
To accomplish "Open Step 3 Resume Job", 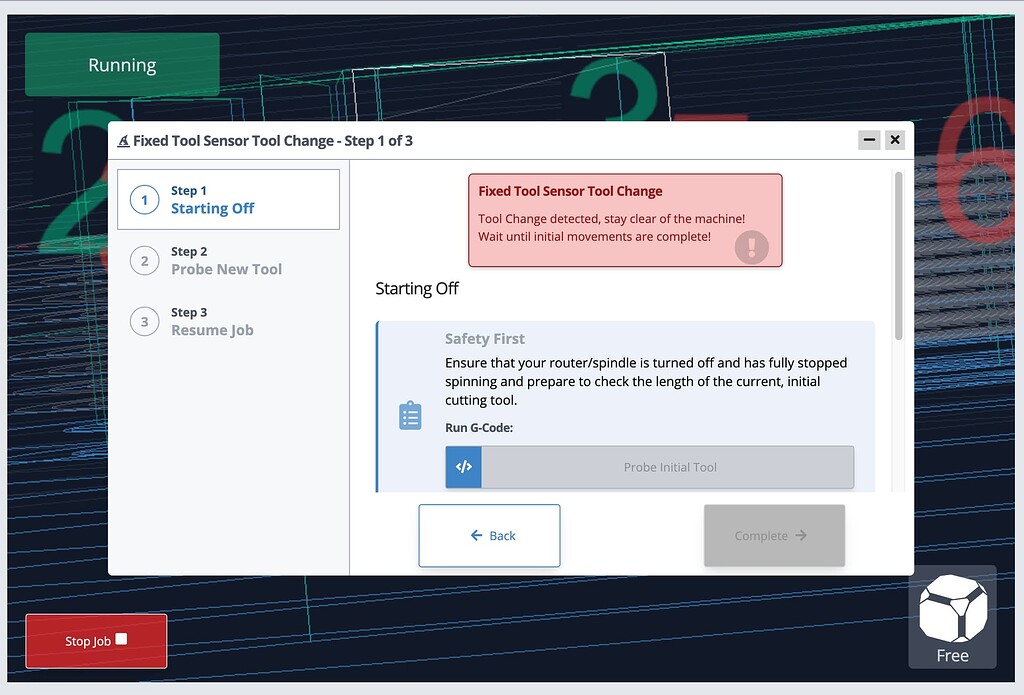I will pyautogui.click(x=212, y=322).
